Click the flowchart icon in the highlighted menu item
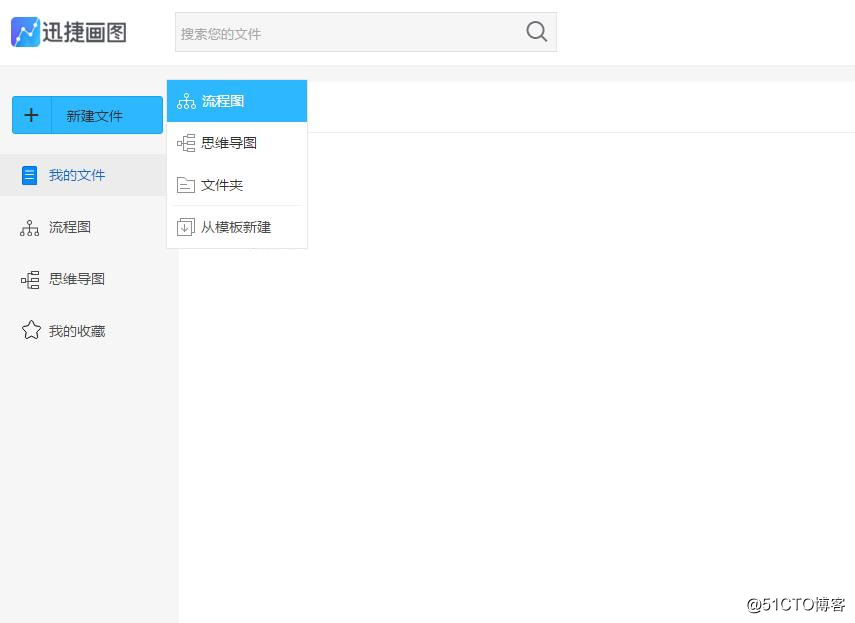 (186, 101)
